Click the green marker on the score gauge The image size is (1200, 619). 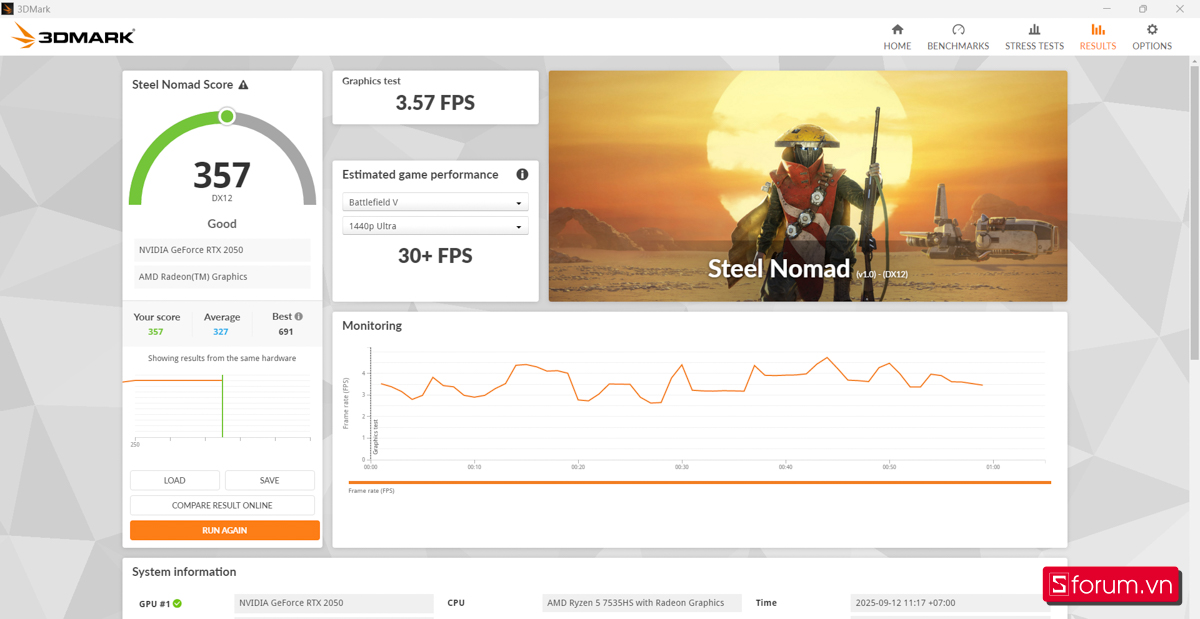pos(227,117)
